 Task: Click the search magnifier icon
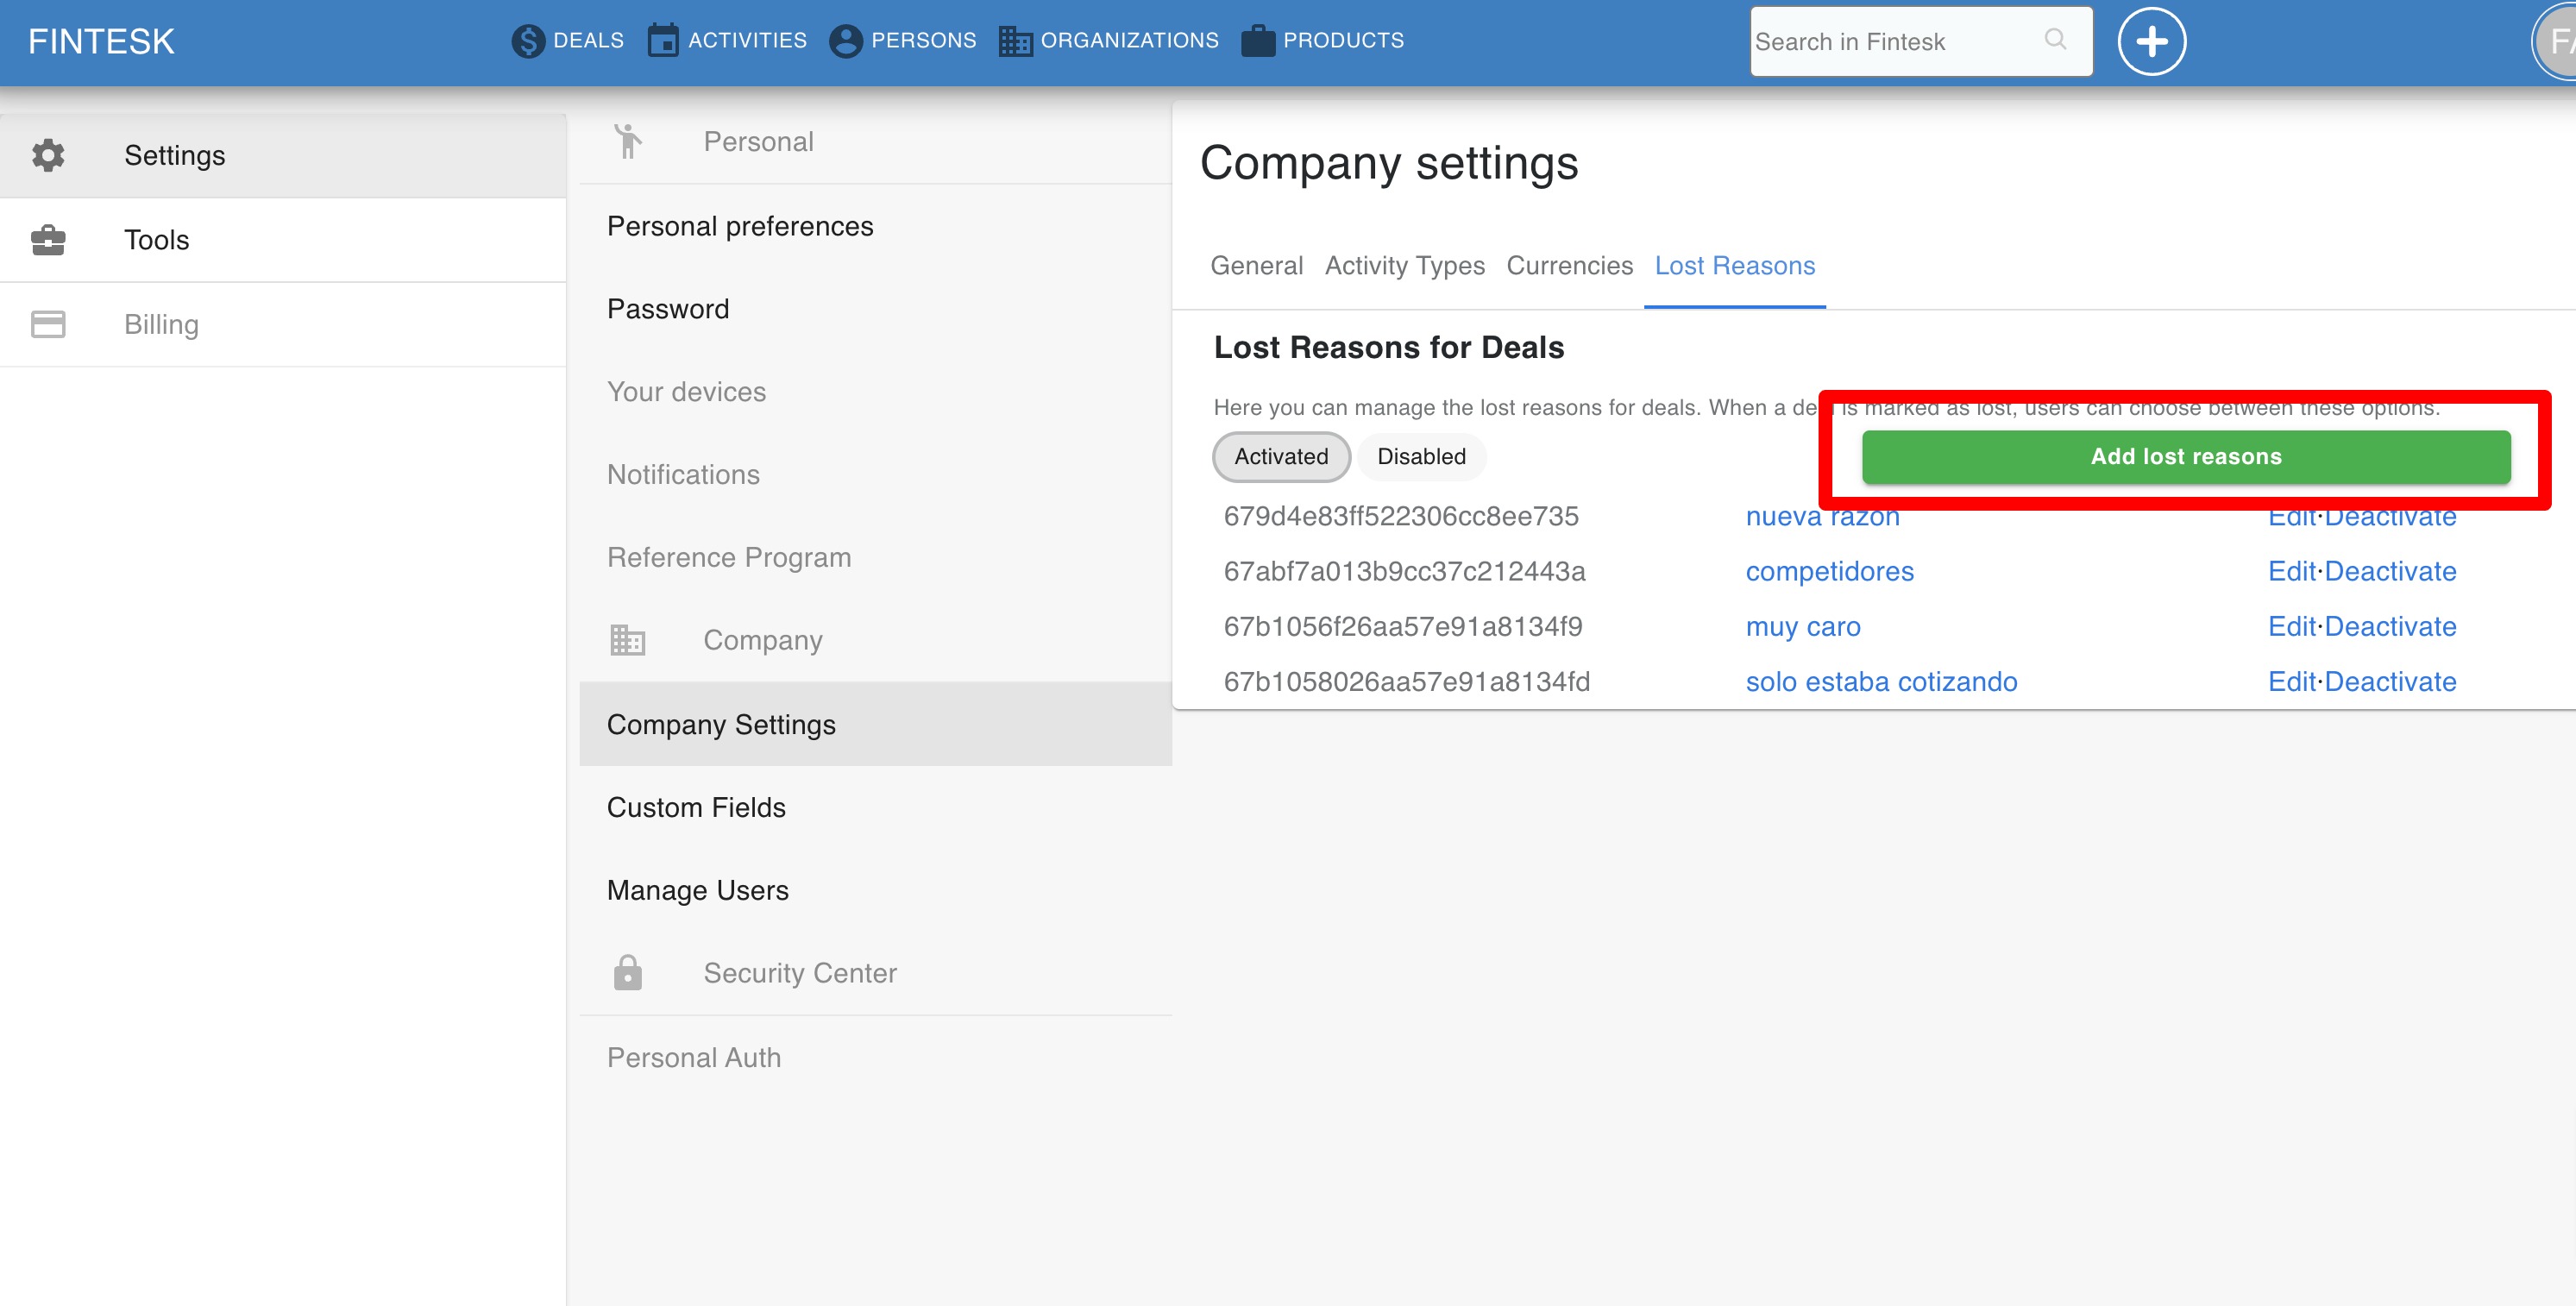(2055, 39)
